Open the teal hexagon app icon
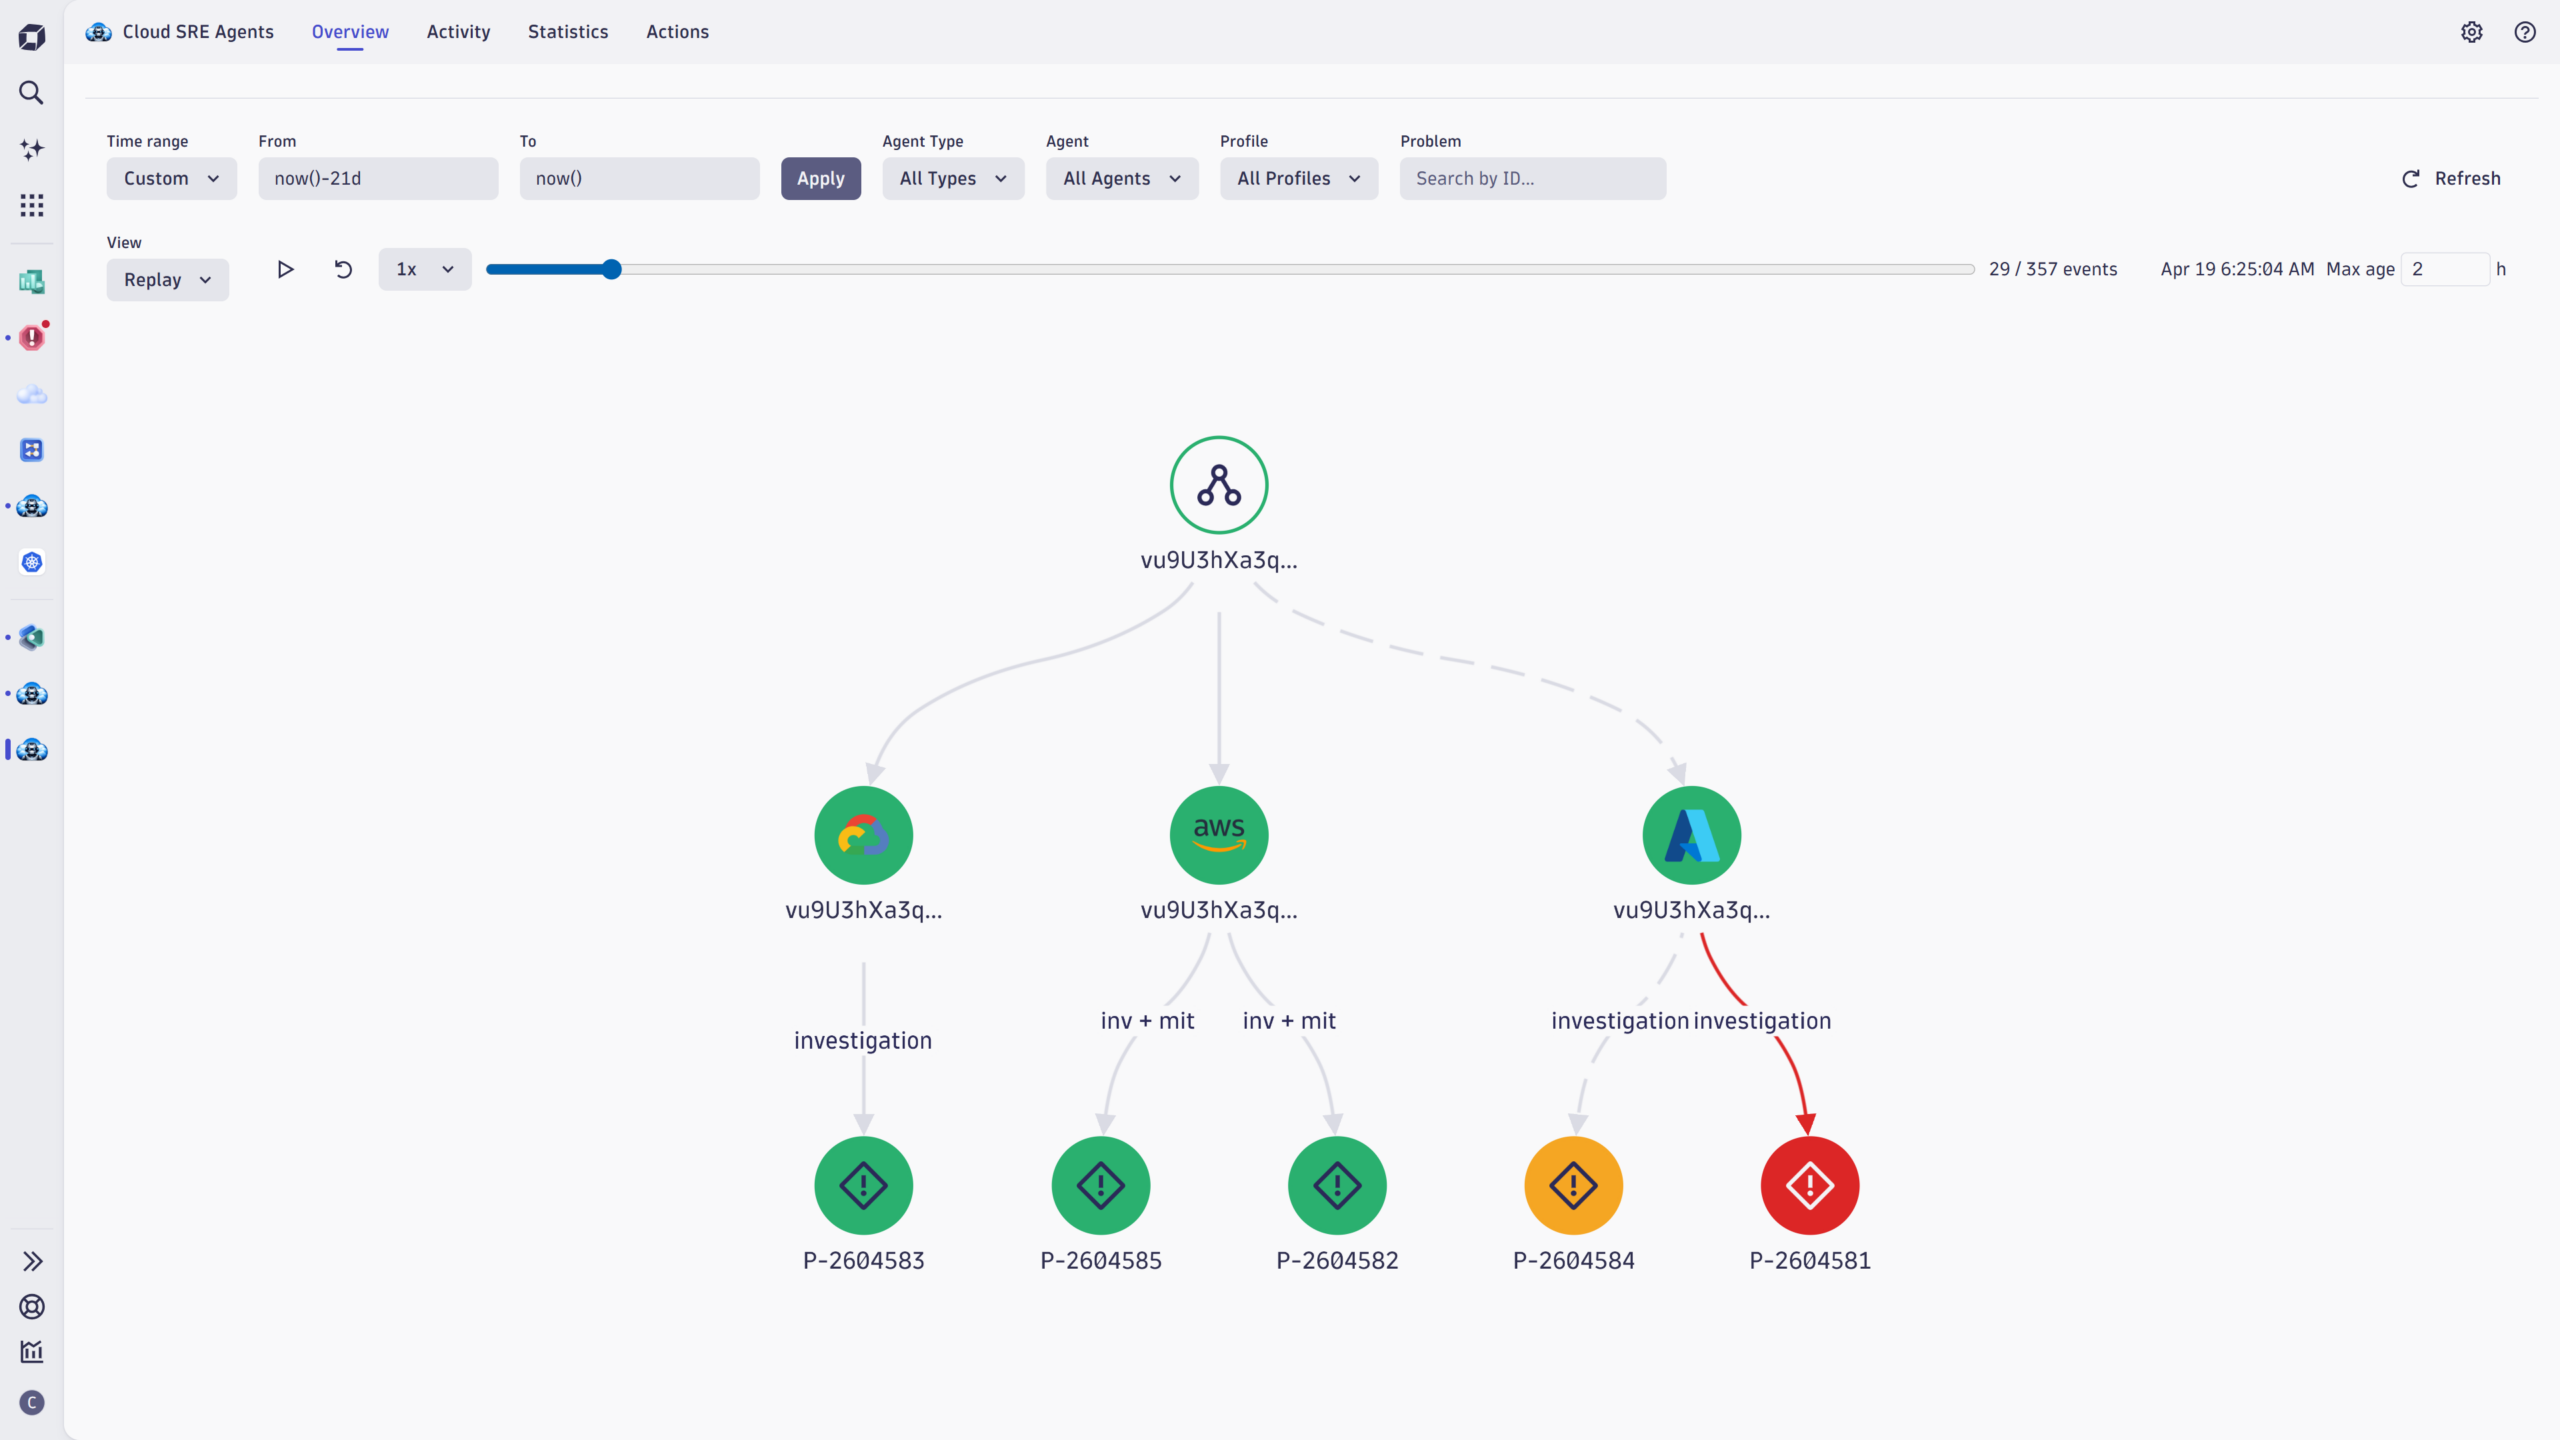2560x1440 pixels. coord(32,638)
